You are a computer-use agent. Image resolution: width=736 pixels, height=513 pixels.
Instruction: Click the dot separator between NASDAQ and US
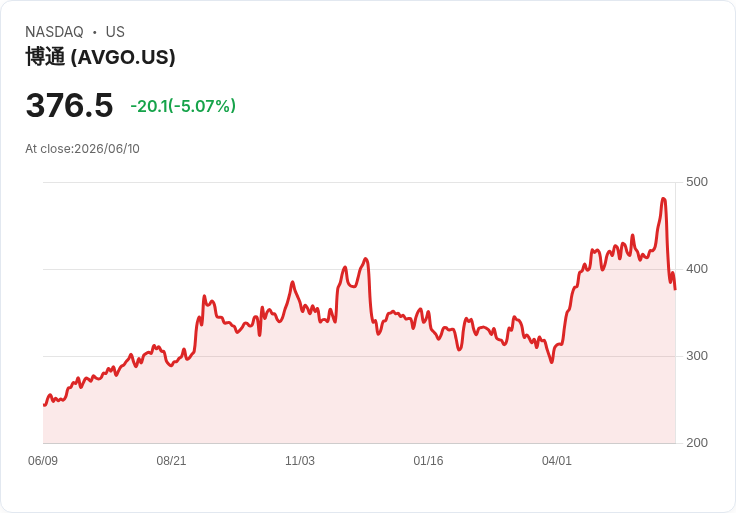tap(94, 32)
